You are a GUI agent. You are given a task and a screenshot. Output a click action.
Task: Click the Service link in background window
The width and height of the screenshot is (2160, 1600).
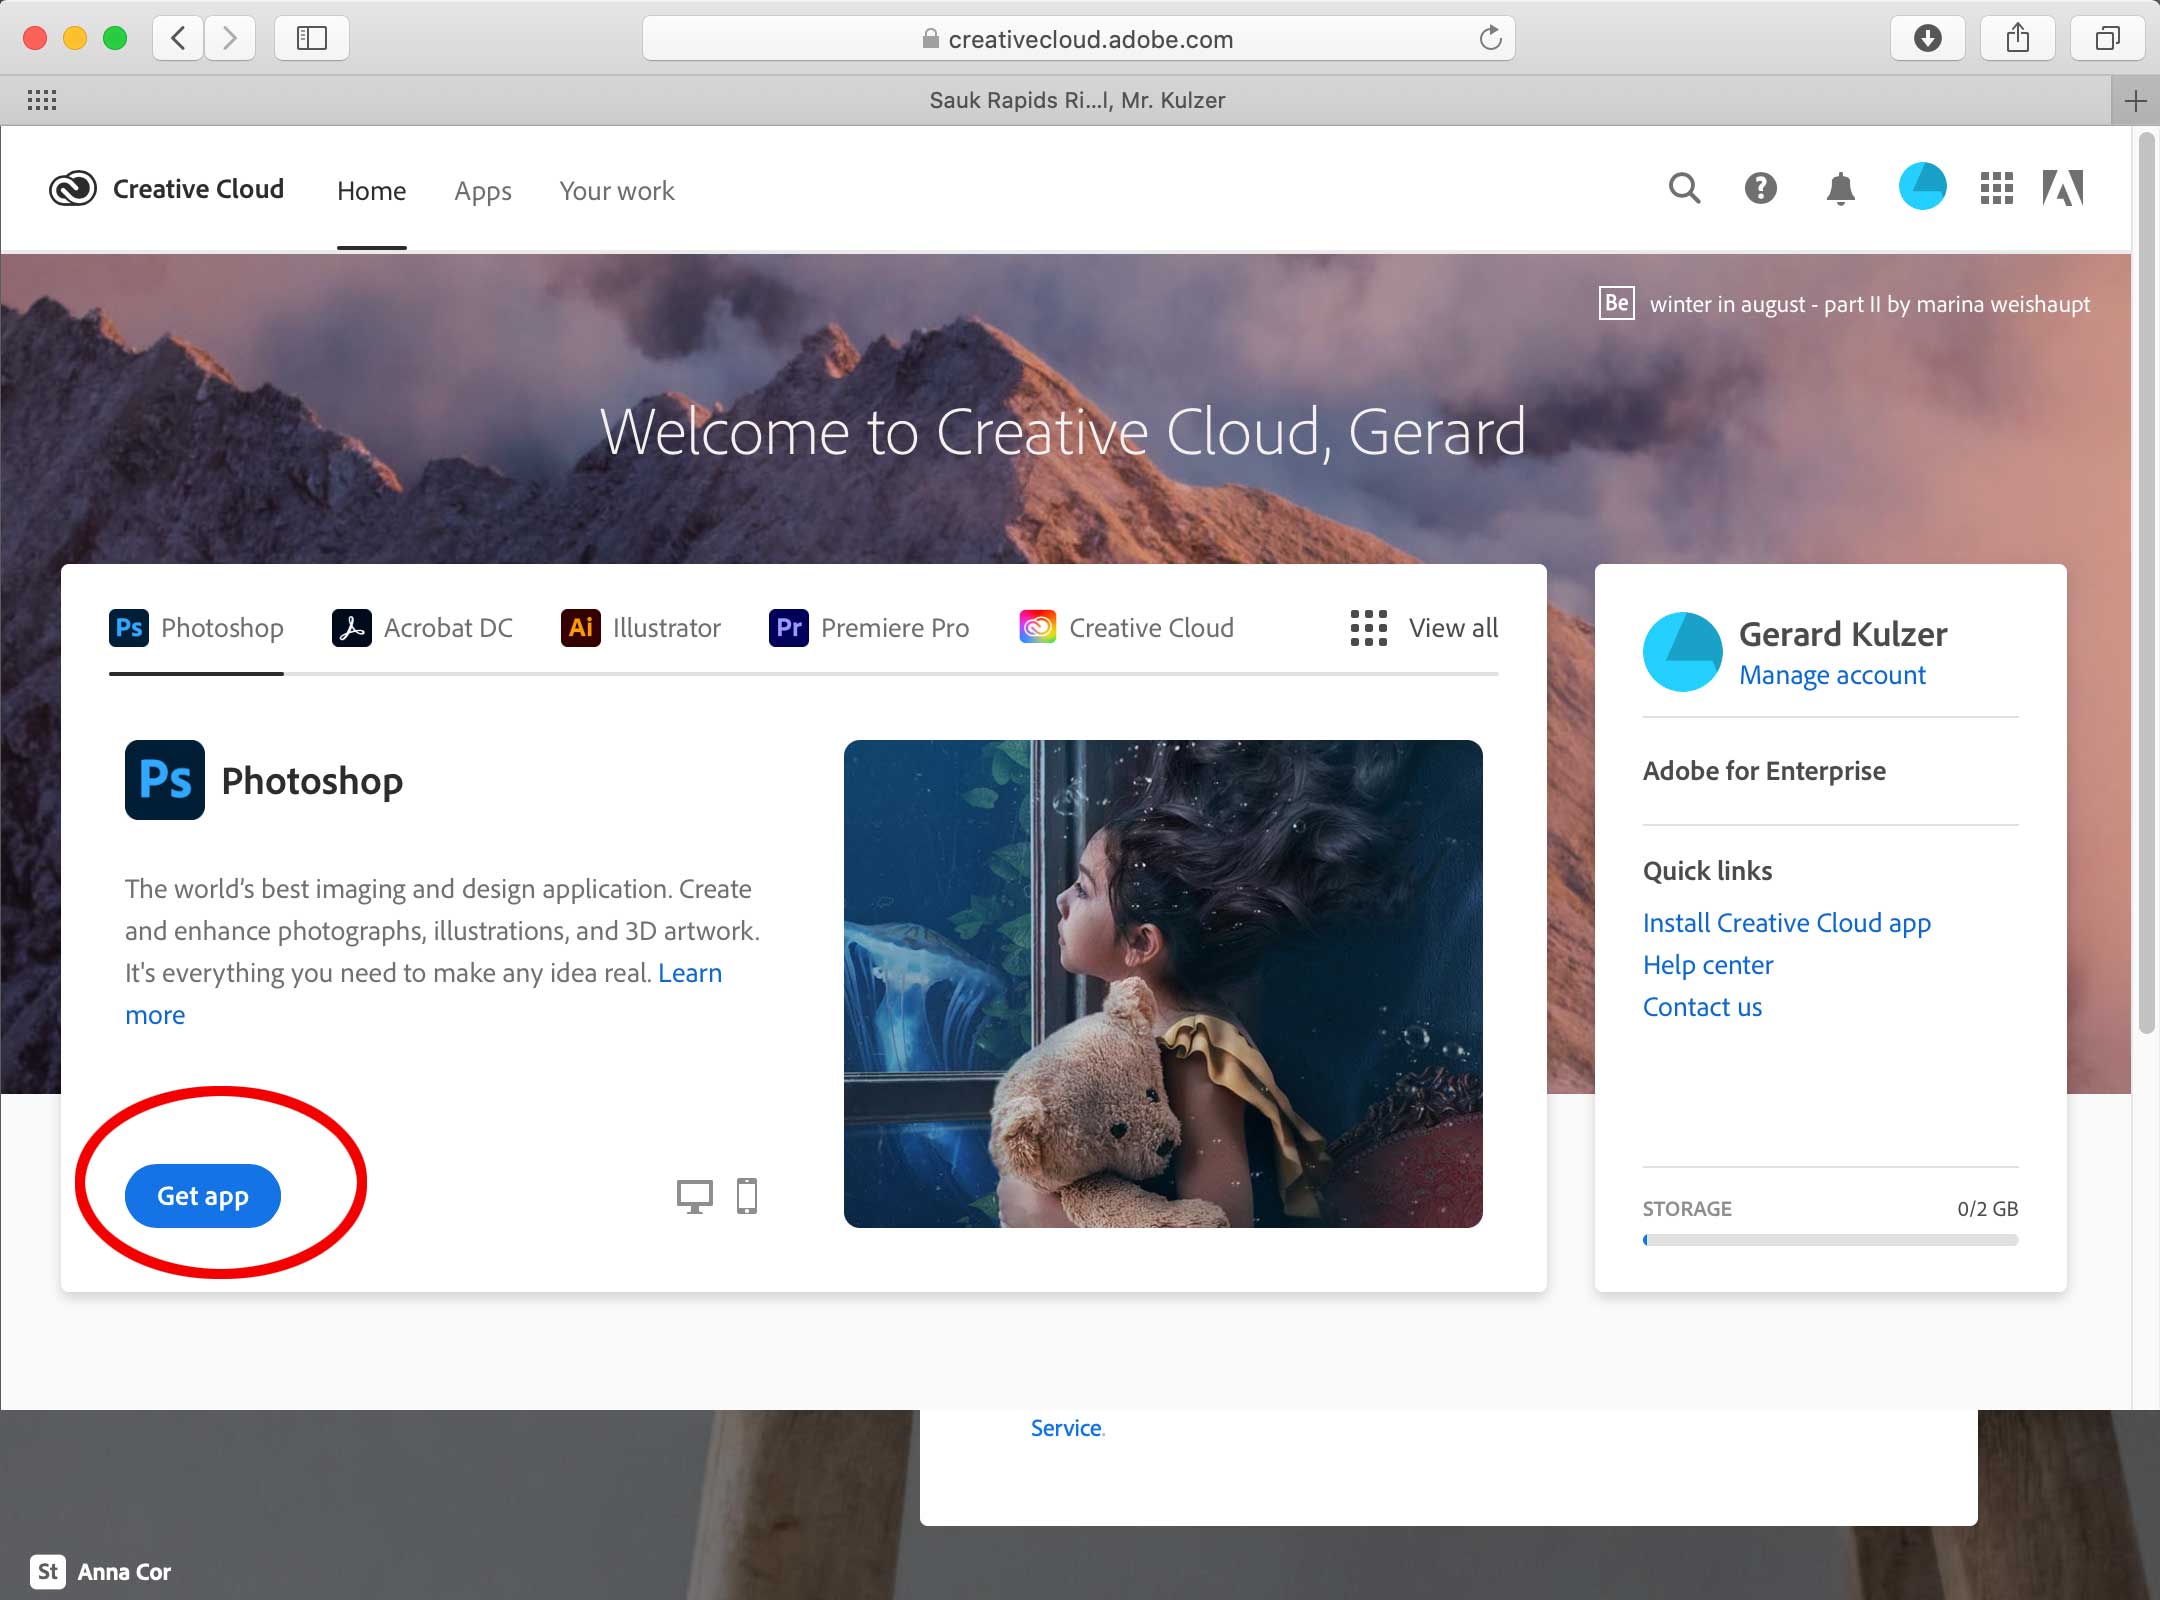click(x=1066, y=1428)
